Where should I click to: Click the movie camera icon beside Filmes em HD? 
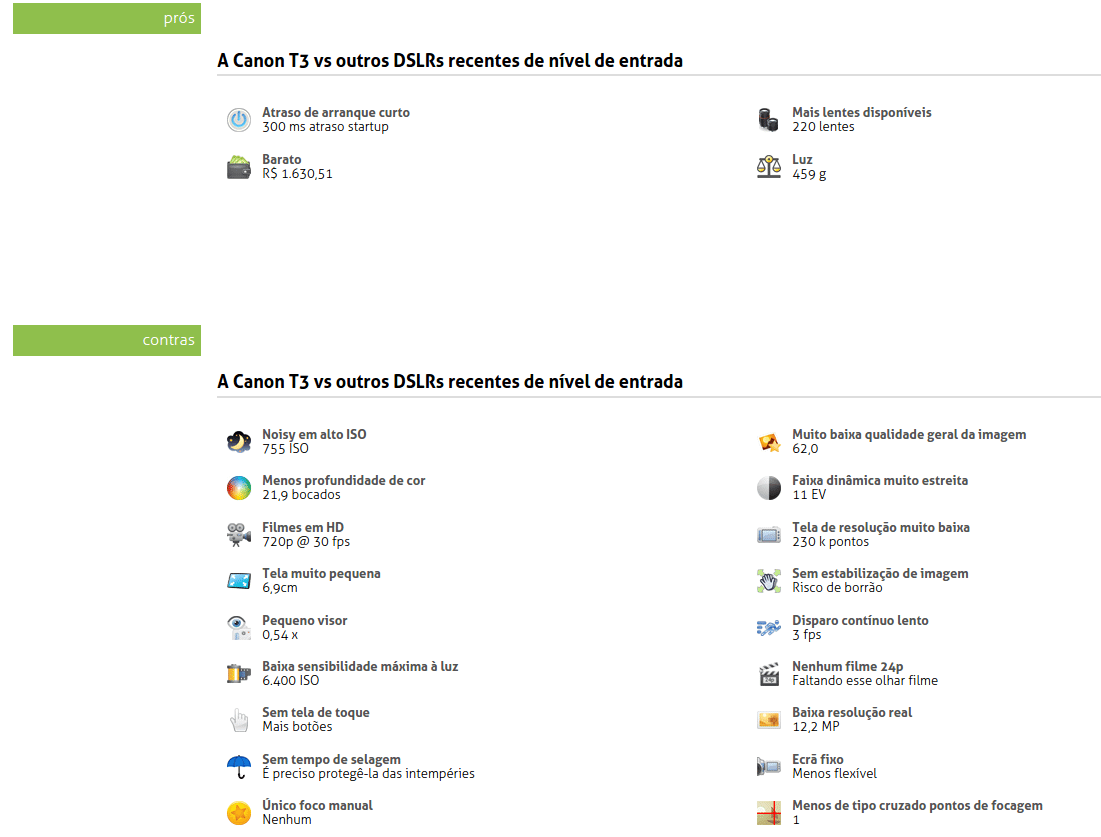click(239, 534)
